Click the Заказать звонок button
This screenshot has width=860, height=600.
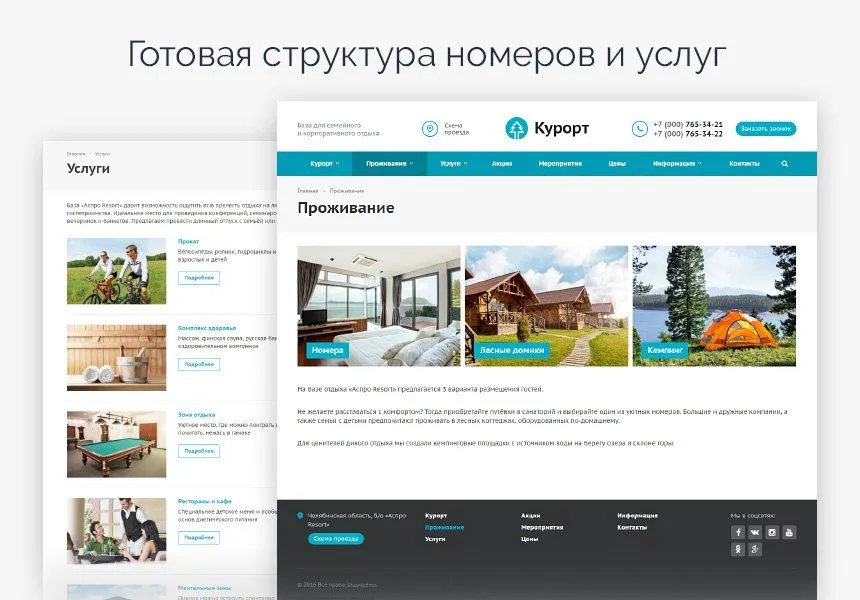click(x=765, y=128)
